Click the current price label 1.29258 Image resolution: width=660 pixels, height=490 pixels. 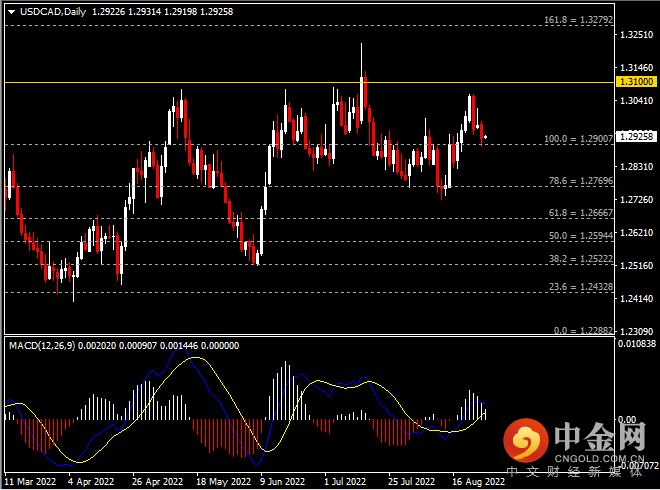click(x=636, y=136)
